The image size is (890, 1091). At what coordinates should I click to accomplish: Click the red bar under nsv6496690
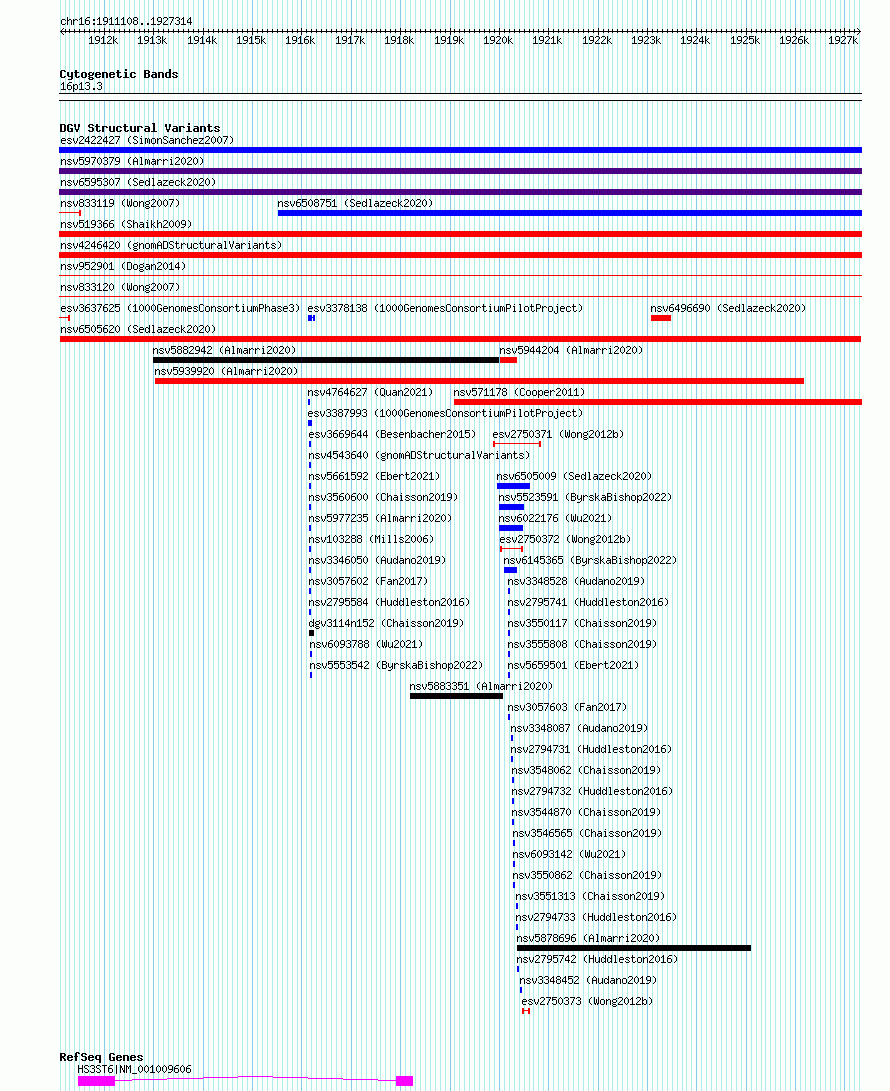tap(661, 318)
